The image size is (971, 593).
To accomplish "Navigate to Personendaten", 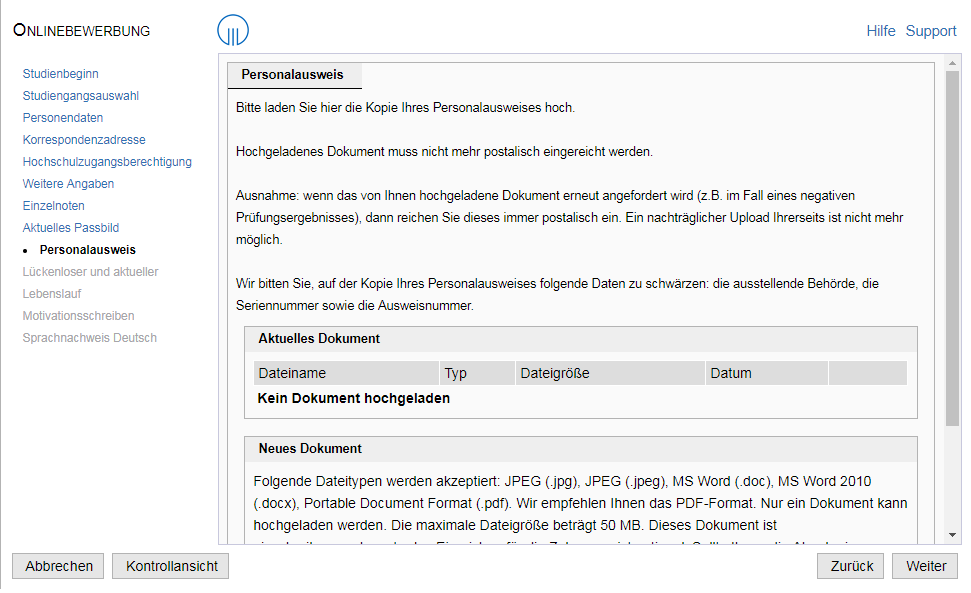I will click(x=63, y=118).
